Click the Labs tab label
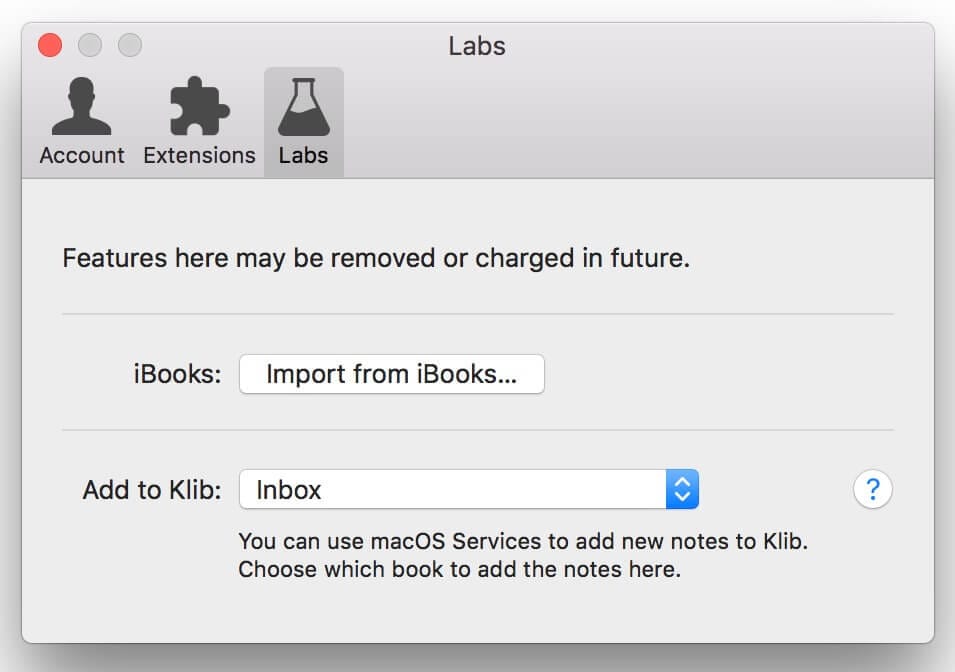The image size is (955, 672). [x=303, y=156]
